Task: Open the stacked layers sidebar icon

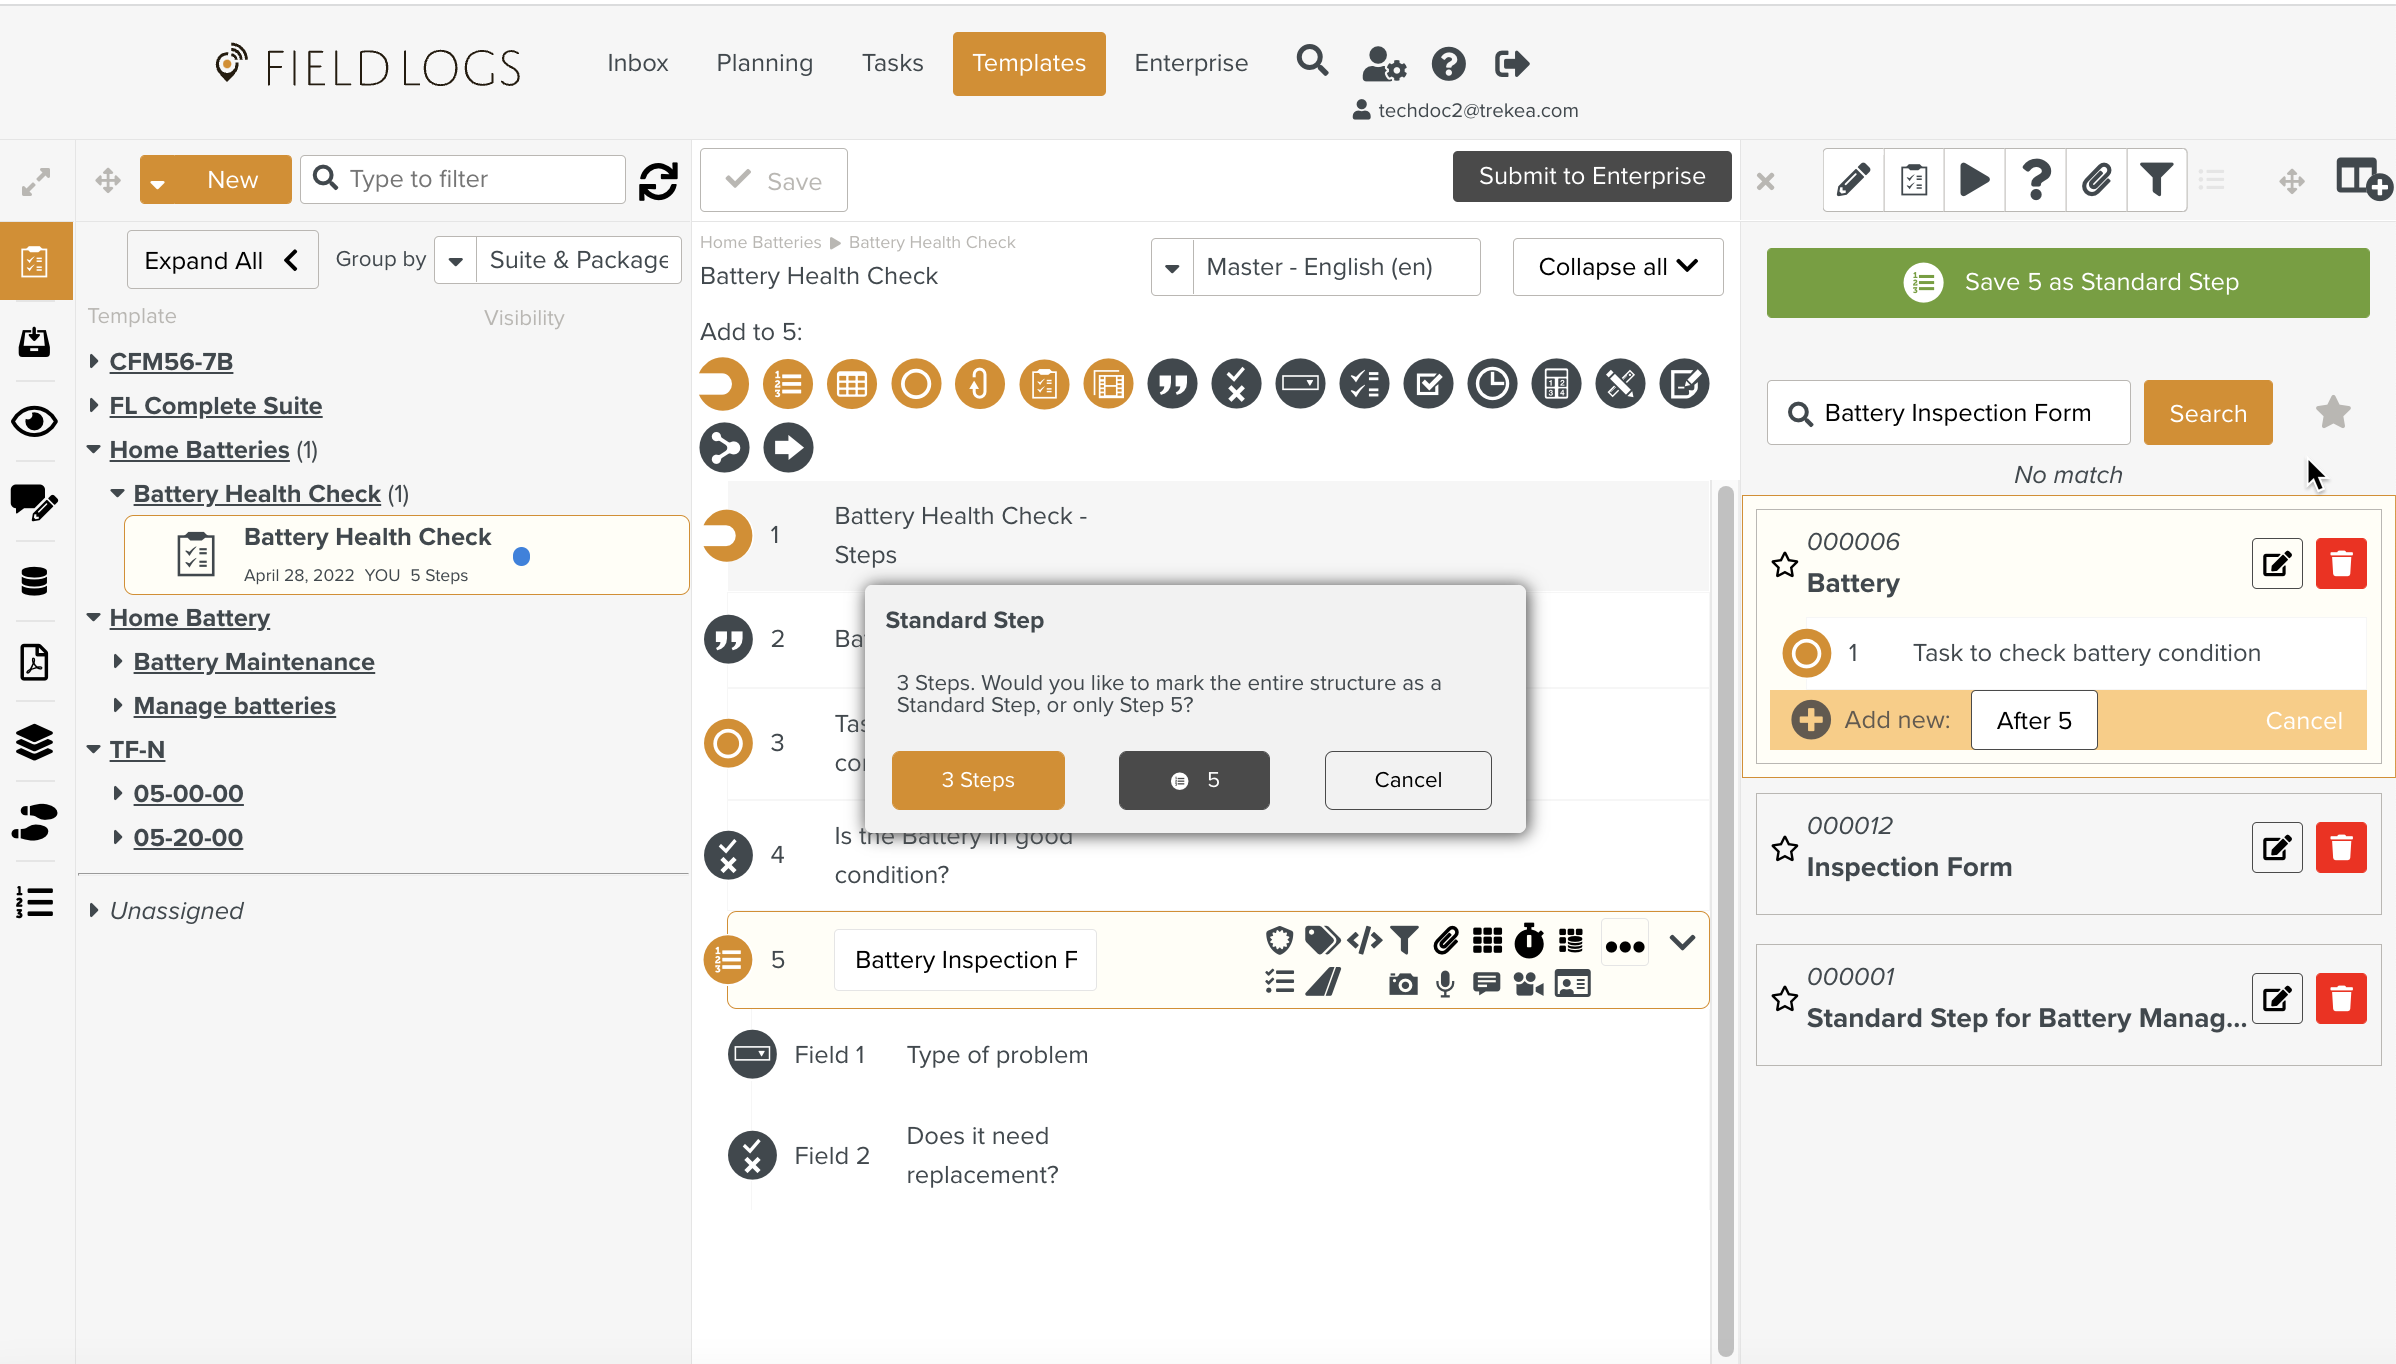Action: pos(34,741)
